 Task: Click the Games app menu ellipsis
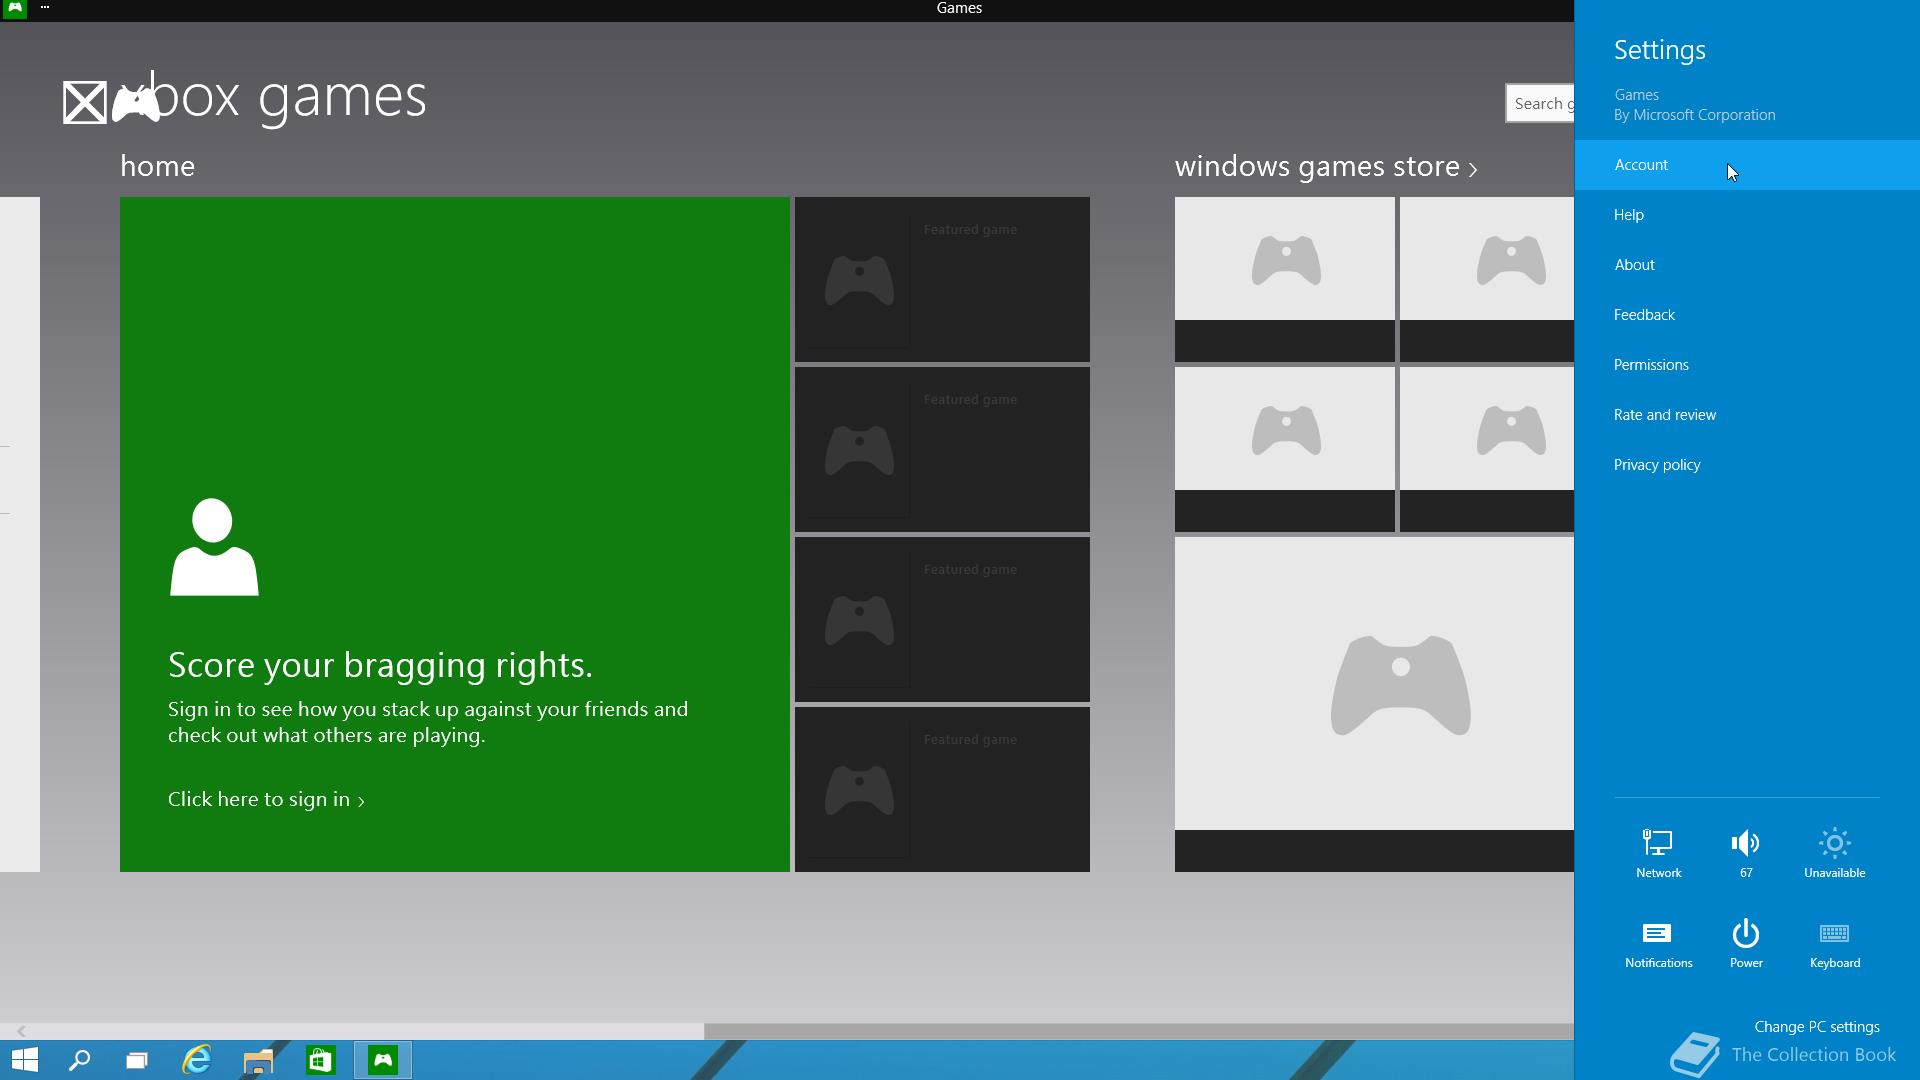tap(45, 8)
